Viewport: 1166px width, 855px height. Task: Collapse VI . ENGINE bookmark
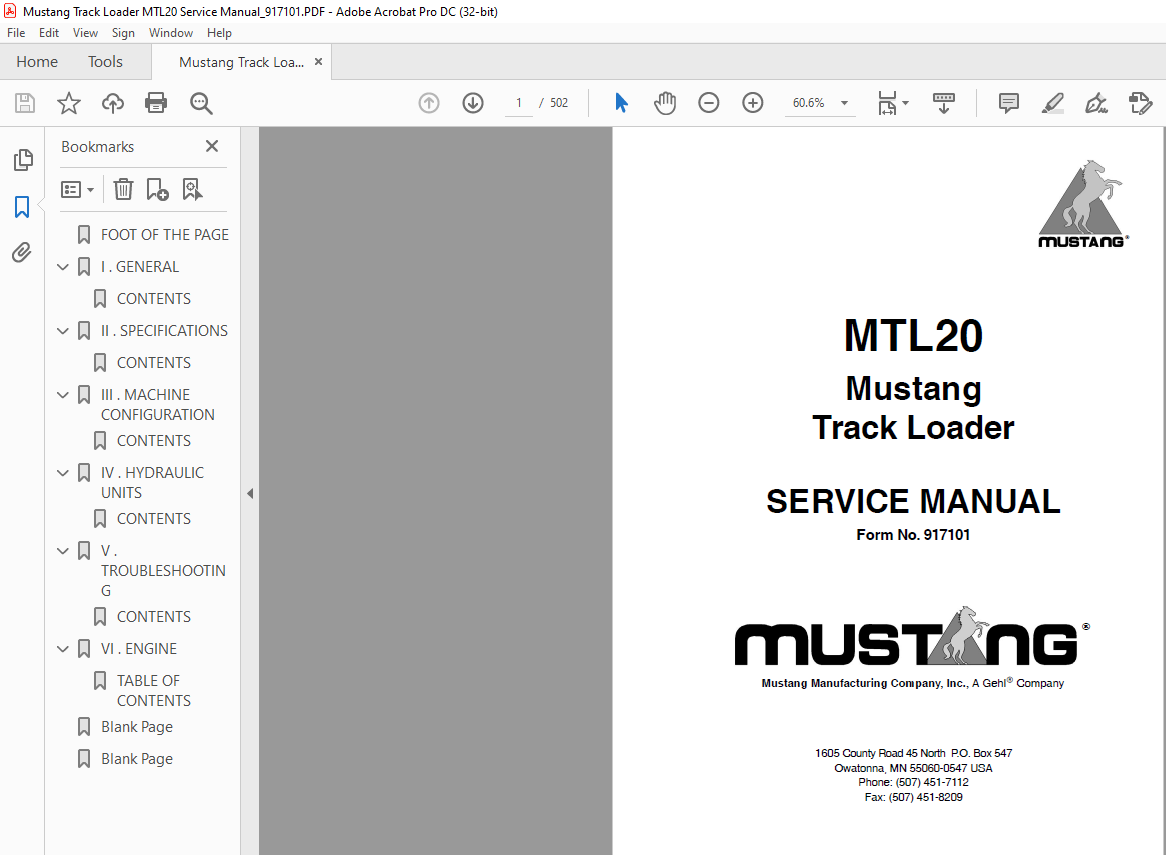[63, 648]
